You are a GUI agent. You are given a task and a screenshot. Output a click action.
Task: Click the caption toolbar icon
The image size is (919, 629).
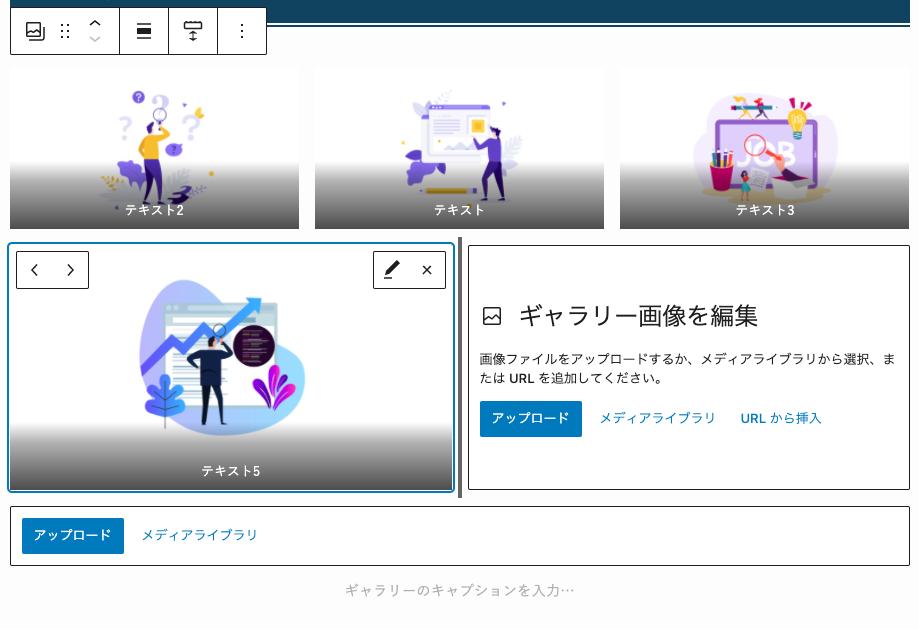(x=193, y=31)
